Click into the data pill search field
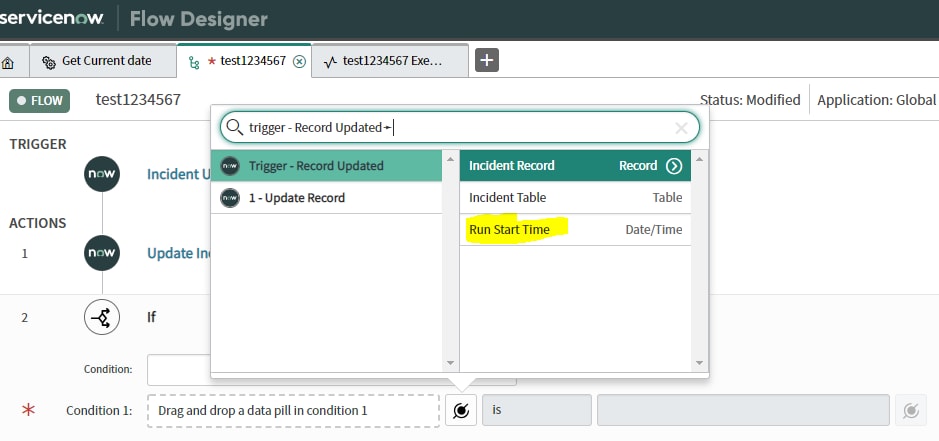This screenshot has height=441, width=939. point(459,127)
